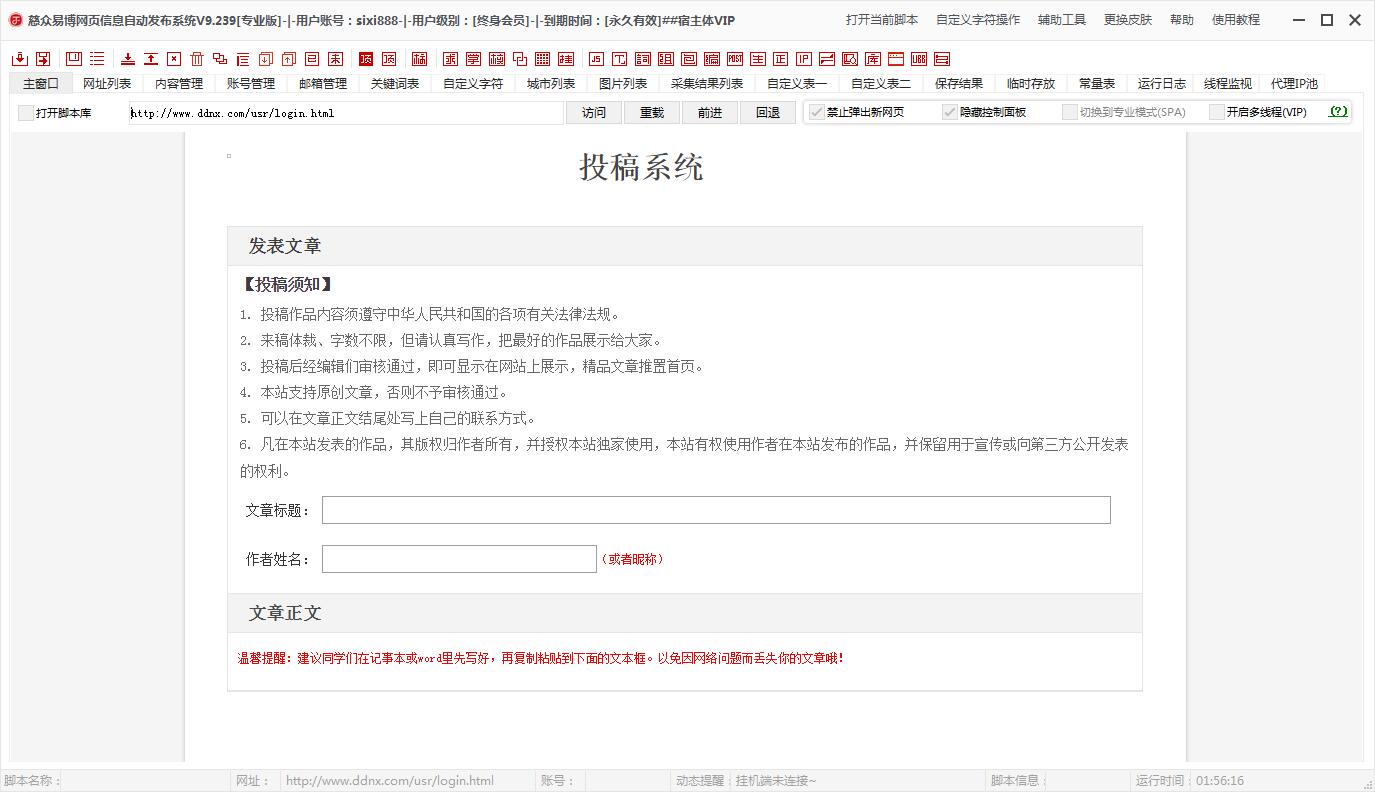Open the 打开当前脚本 menu

click(882, 20)
